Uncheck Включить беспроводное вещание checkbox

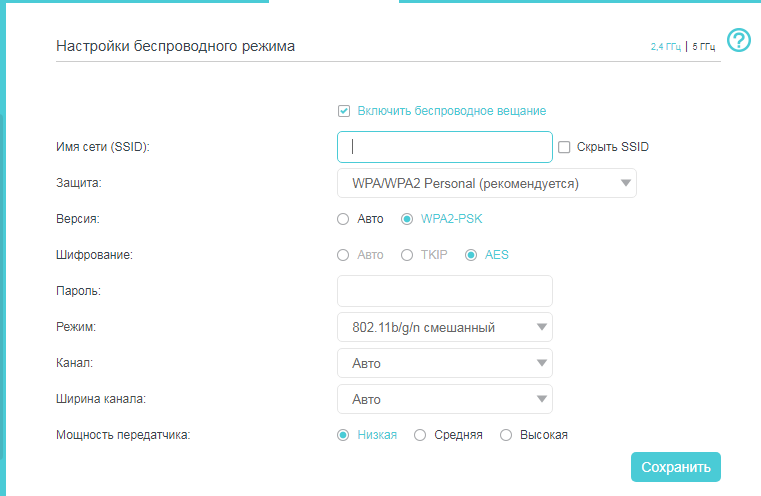[x=344, y=111]
